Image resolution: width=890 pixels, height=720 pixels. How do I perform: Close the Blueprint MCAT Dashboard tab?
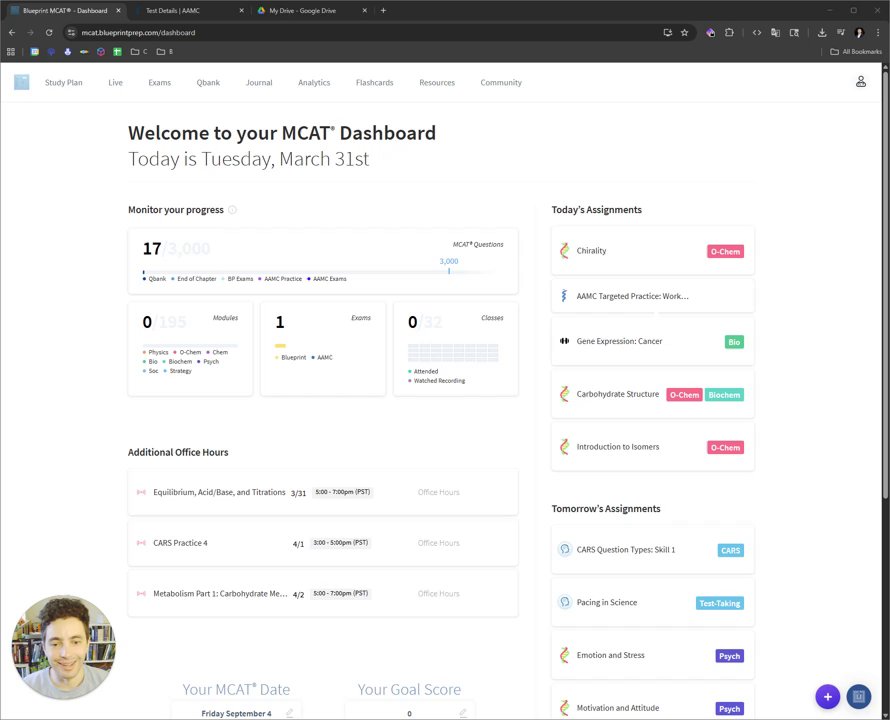118,10
